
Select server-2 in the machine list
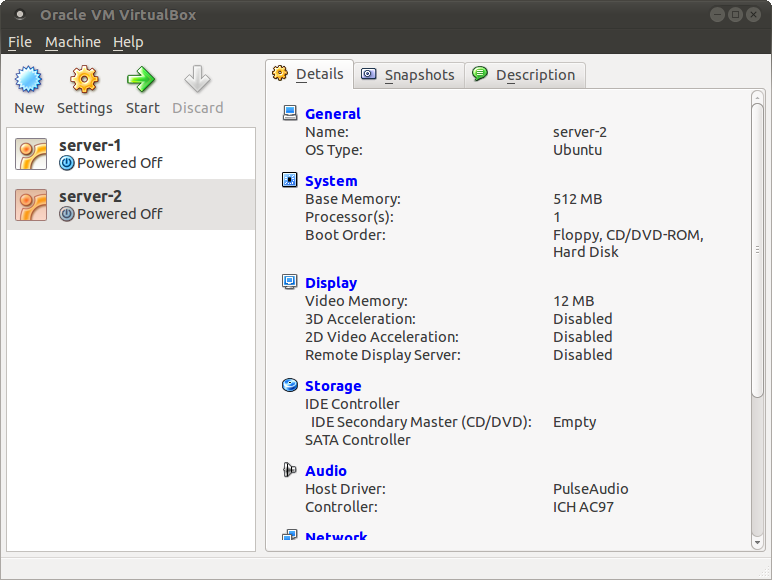coord(131,205)
